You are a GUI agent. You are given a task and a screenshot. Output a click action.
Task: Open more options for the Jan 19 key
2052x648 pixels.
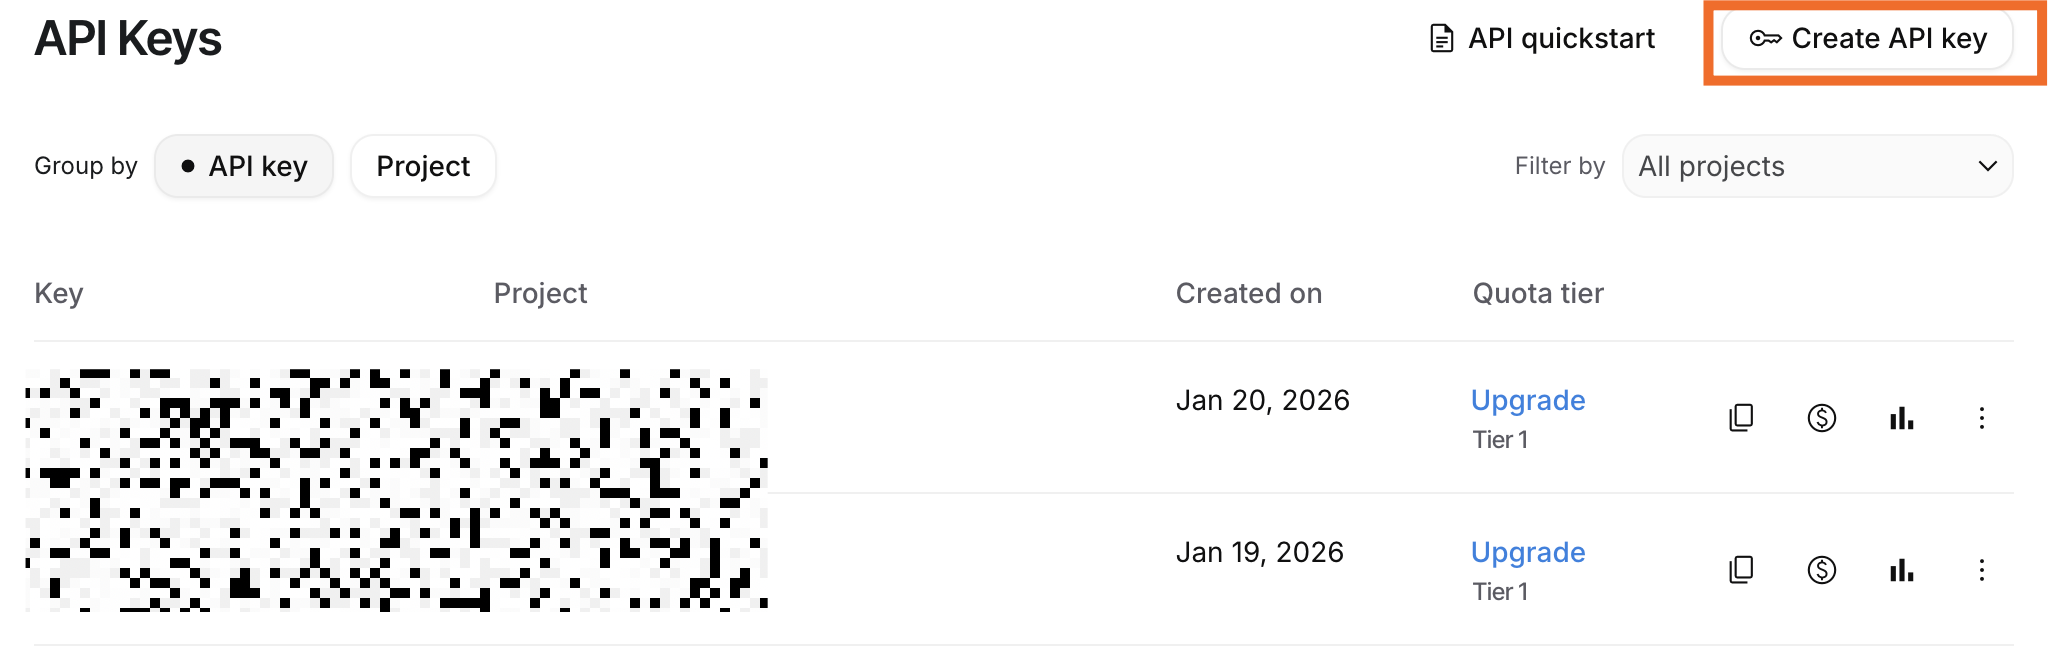(1981, 570)
